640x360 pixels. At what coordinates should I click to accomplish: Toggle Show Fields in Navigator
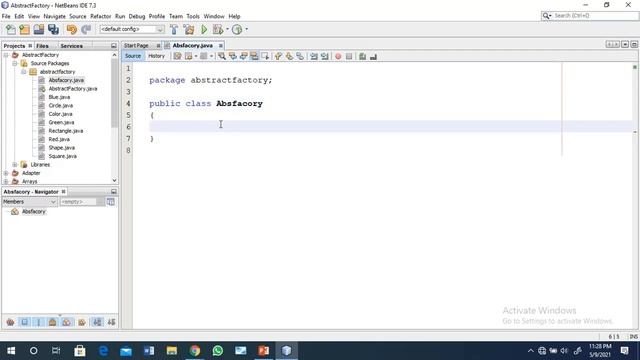point(24,322)
